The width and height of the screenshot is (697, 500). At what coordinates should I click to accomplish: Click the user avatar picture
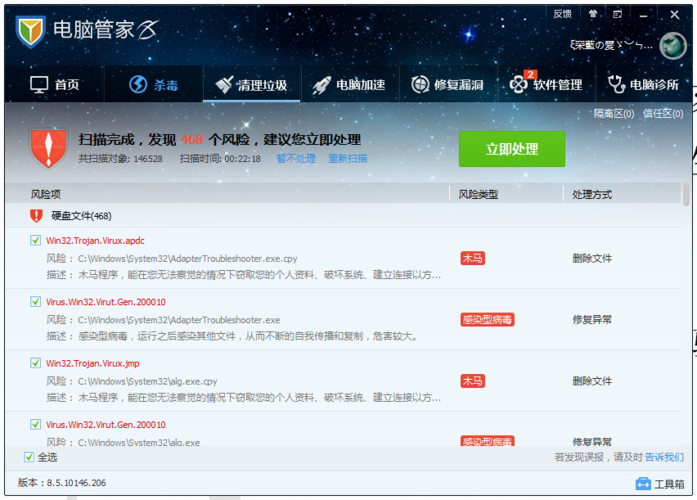pyautogui.click(x=673, y=46)
